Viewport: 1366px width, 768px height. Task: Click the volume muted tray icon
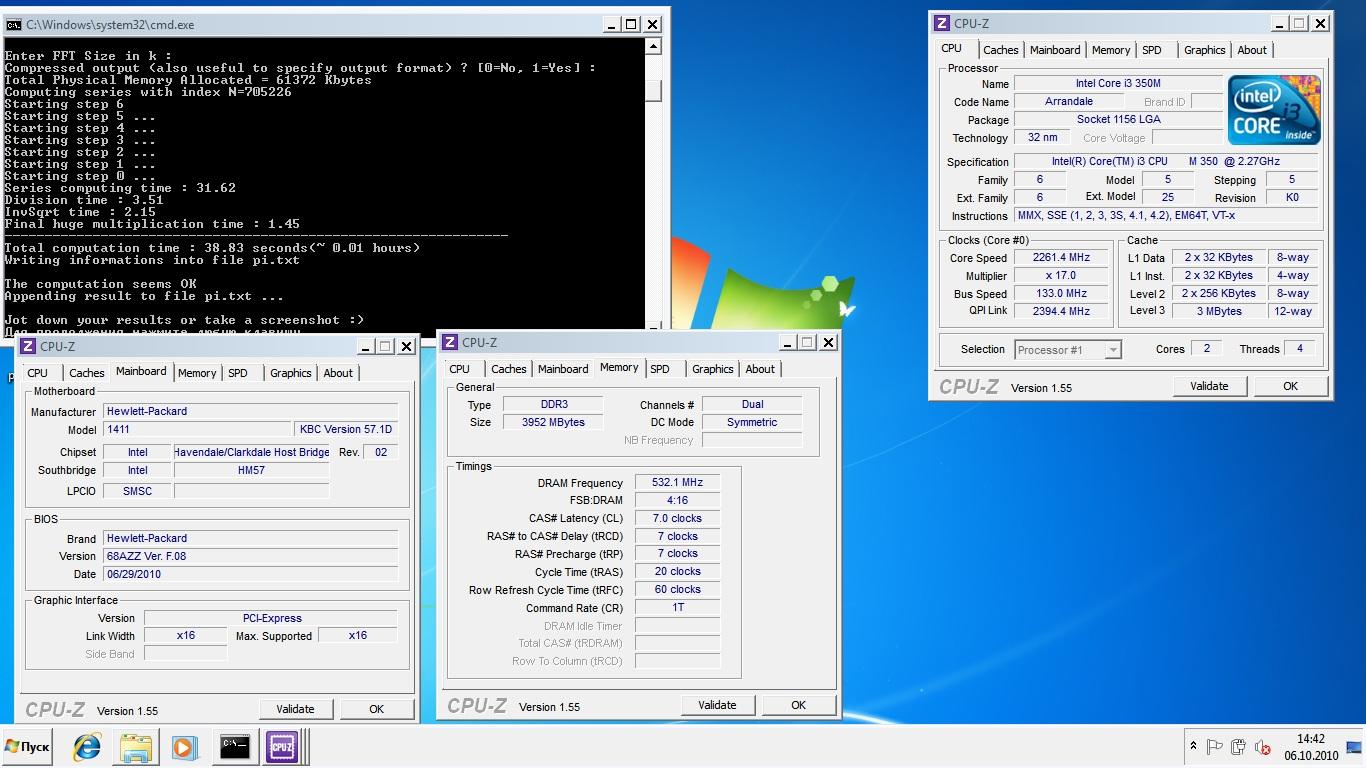coord(1262,747)
